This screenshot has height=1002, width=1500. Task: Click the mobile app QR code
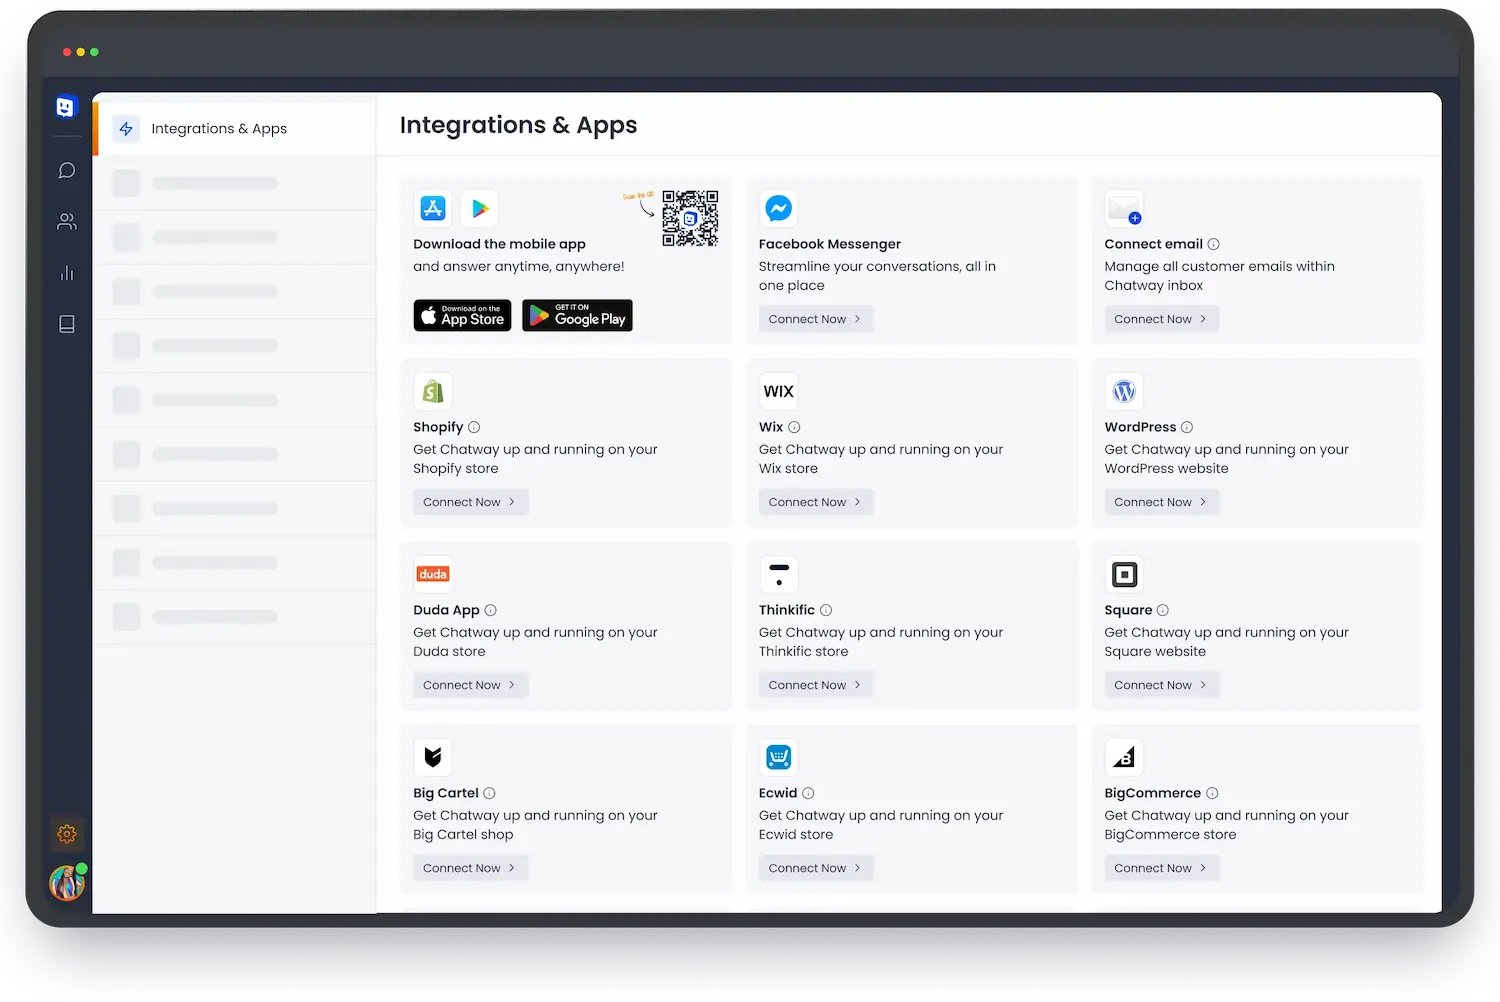[690, 218]
